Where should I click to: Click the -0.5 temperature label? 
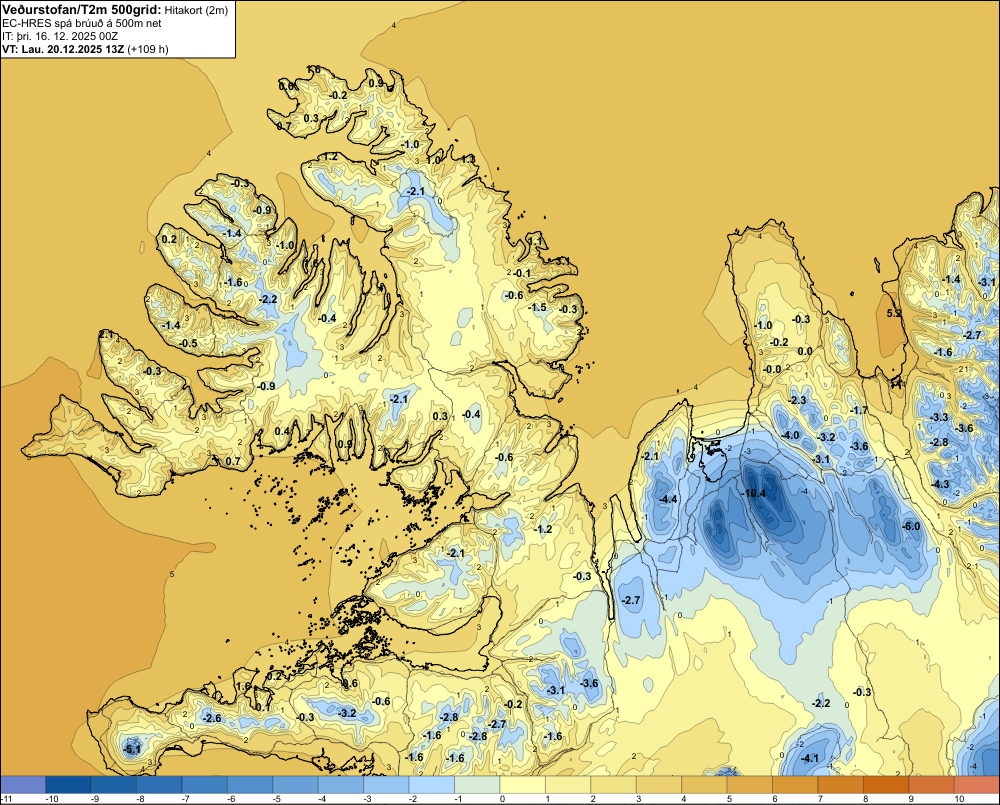(188, 343)
